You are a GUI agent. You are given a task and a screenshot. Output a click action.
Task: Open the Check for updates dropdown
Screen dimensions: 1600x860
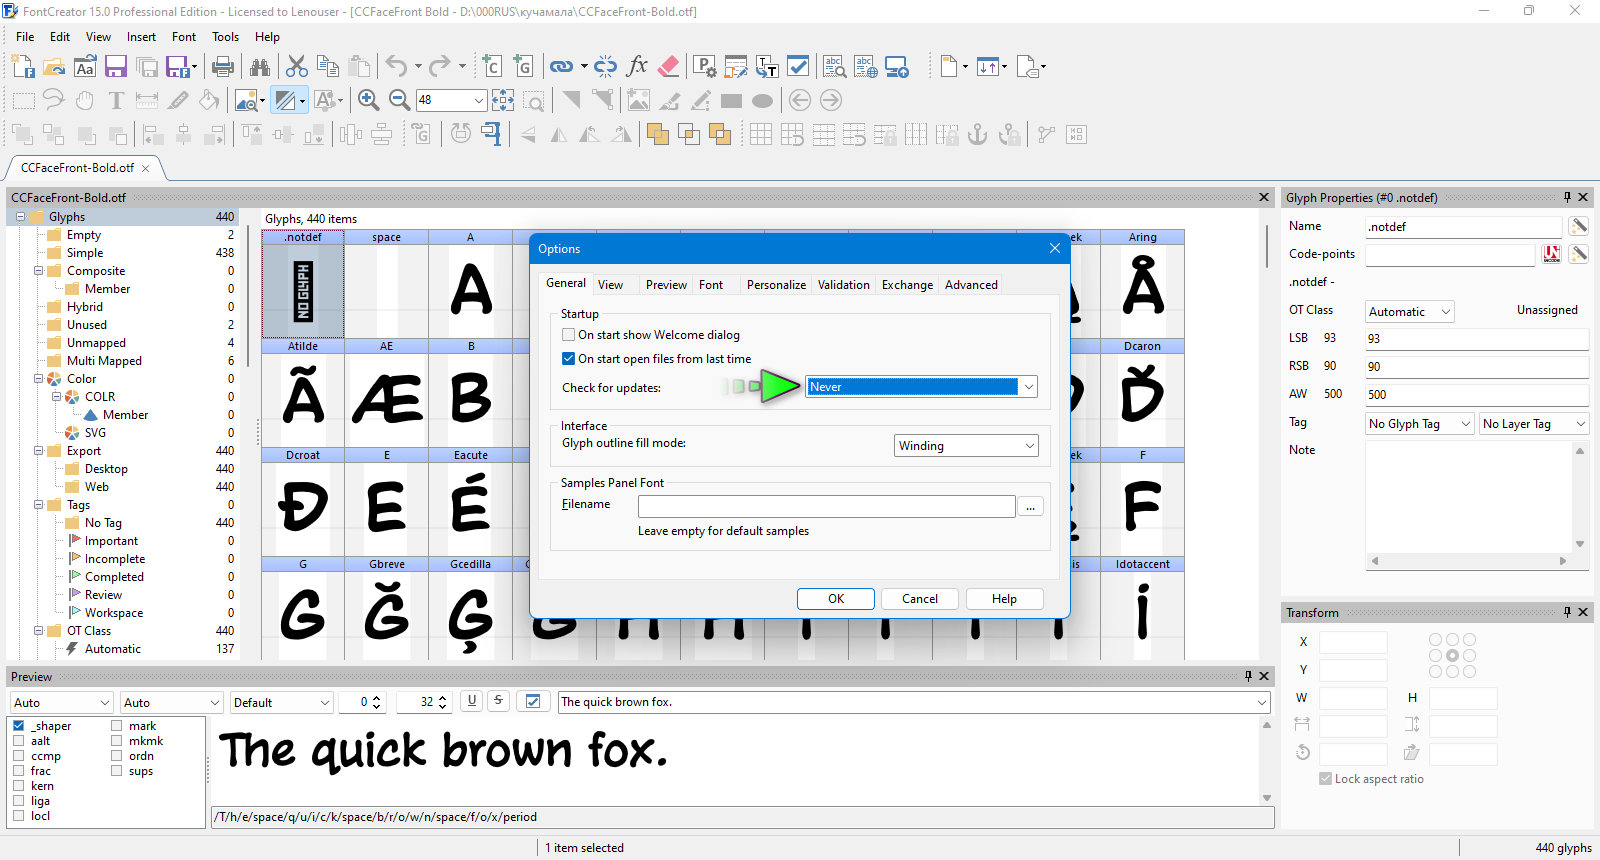[921, 387]
